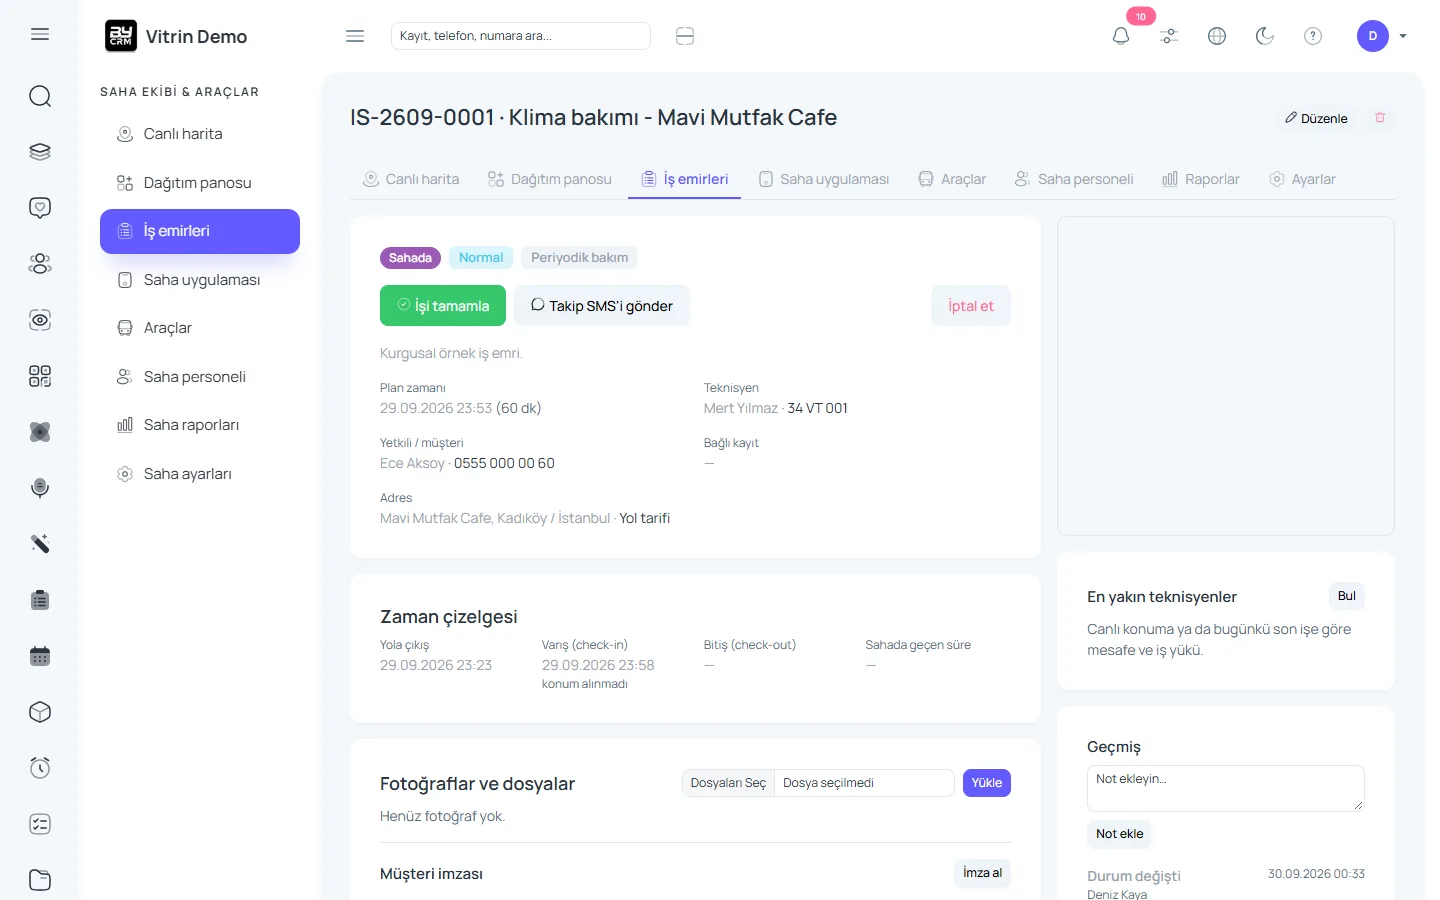Click the Düzenle edit button

pos(1316,118)
